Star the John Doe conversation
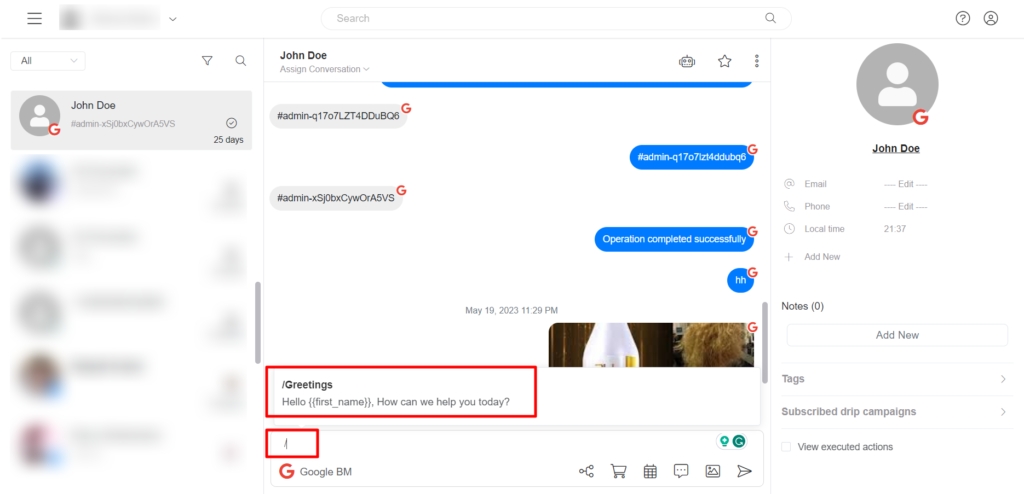 click(725, 61)
